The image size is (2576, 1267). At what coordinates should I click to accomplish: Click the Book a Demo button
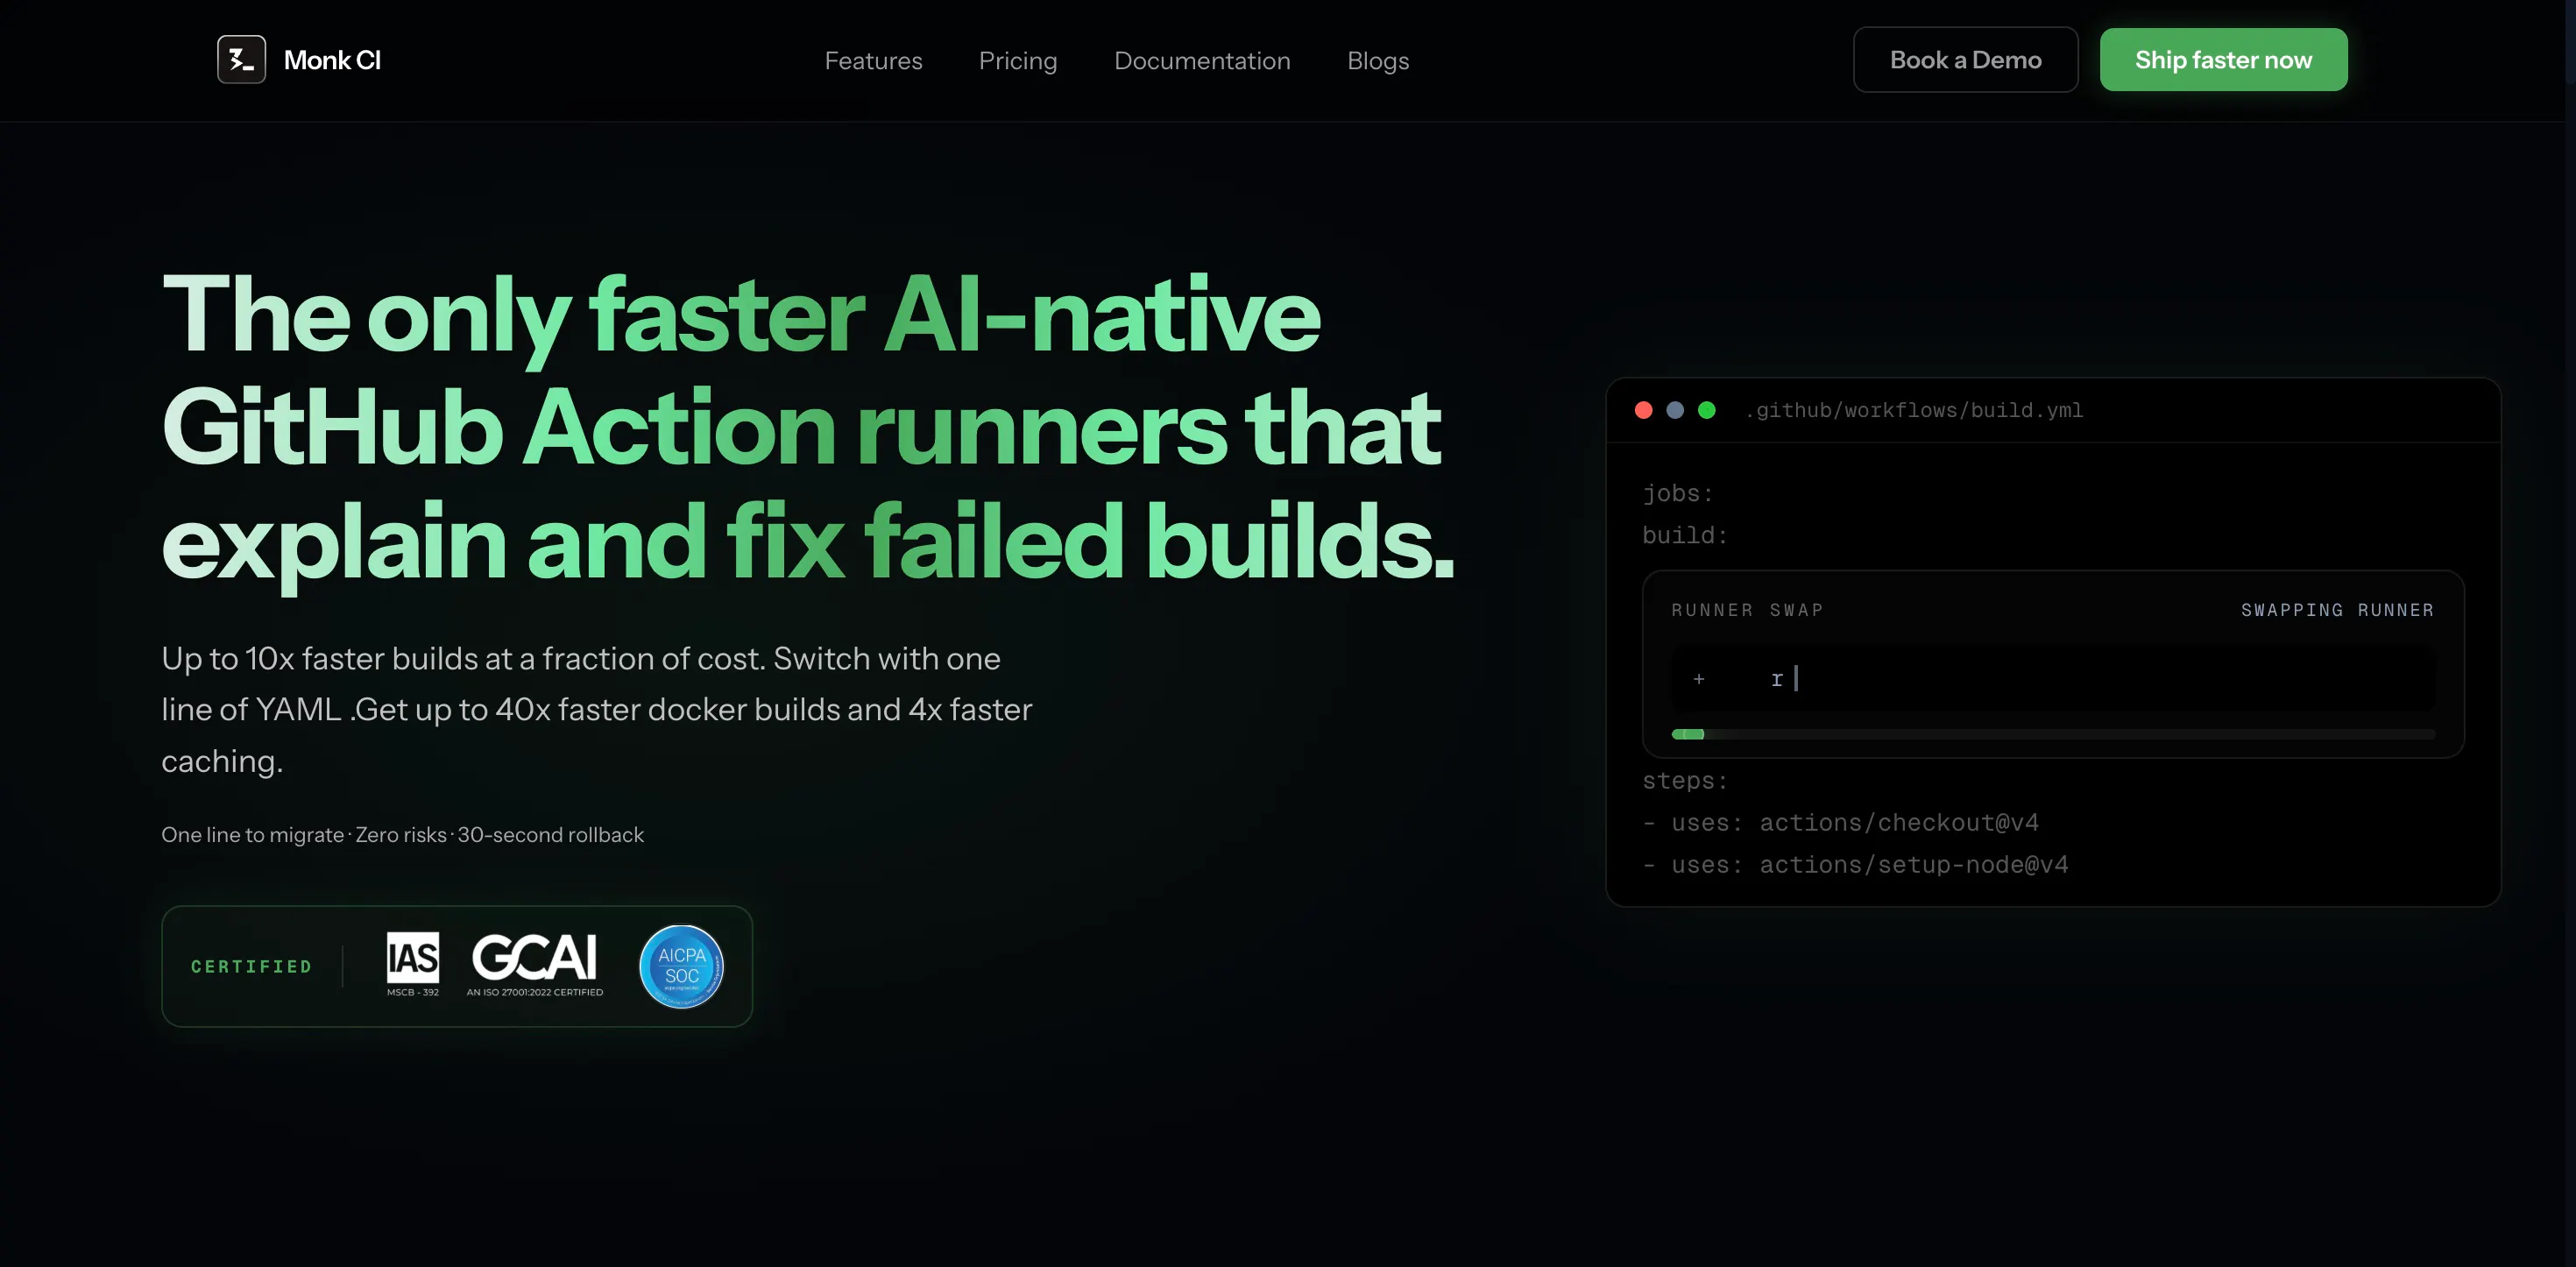[1965, 60]
